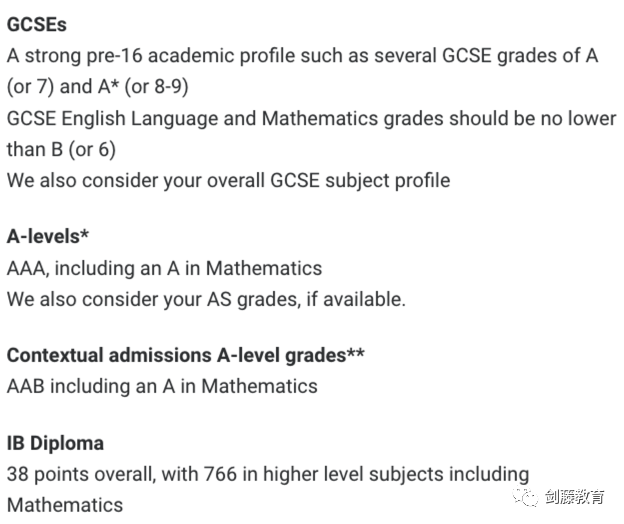Click the line about overall GCSE subject profile
Image resolution: width=624 pixels, height=524 pixels.
tap(228, 181)
